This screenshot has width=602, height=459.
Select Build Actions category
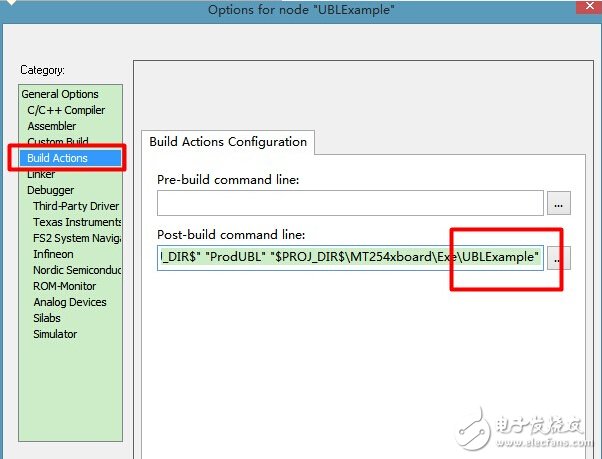click(58, 158)
